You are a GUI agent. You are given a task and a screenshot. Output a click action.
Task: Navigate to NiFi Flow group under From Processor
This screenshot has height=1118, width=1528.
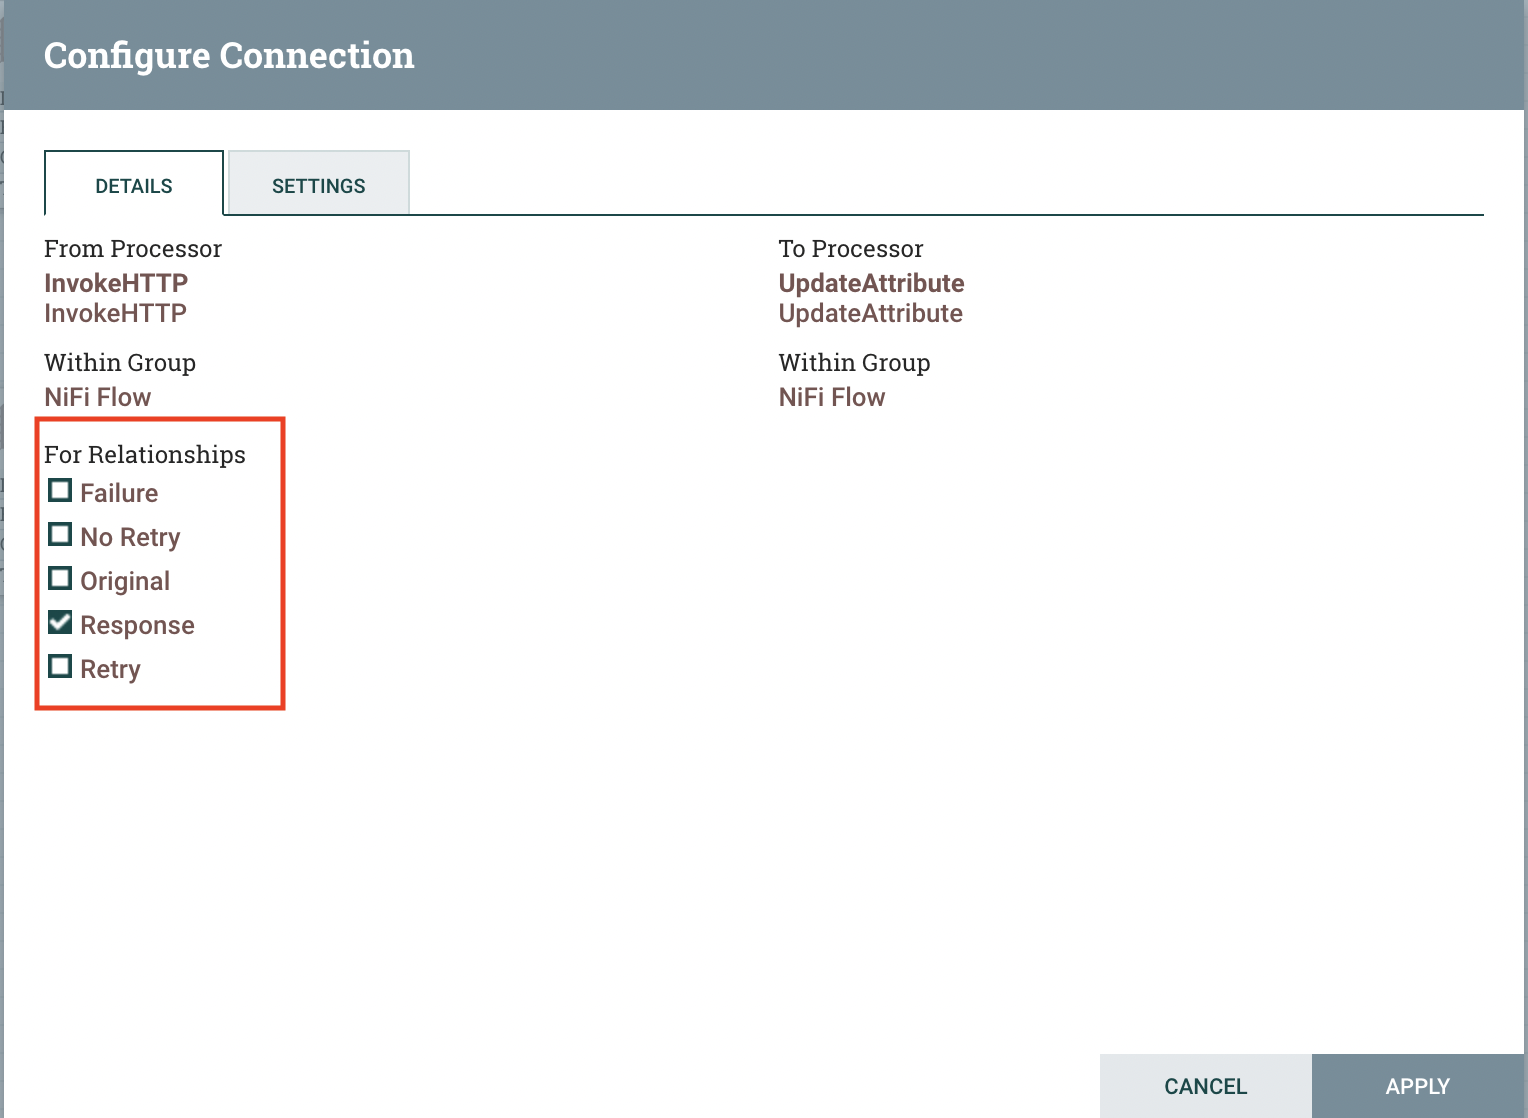pyautogui.click(x=97, y=397)
